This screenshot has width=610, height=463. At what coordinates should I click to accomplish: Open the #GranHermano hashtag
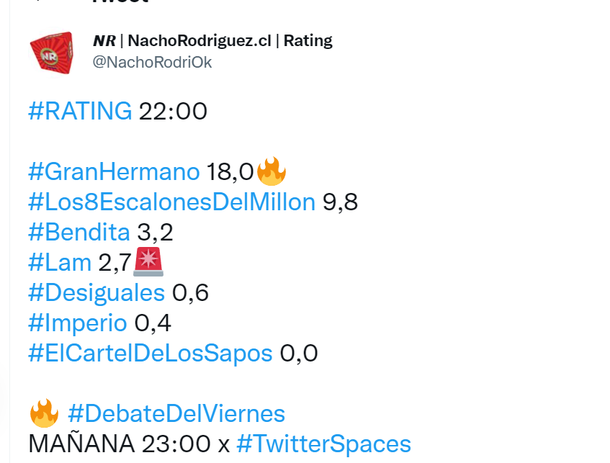[114, 173]
